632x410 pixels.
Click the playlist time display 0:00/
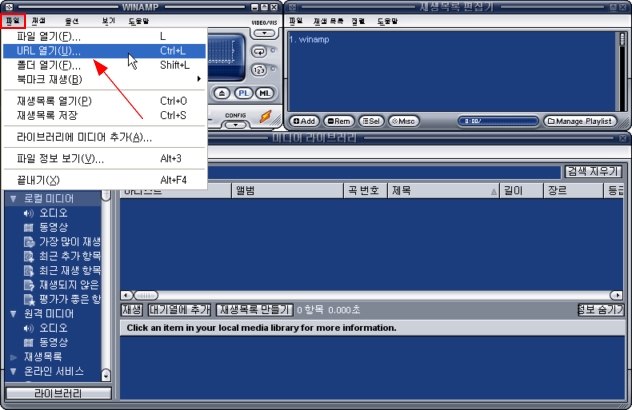pyautogui.click(x=498, y=121)
